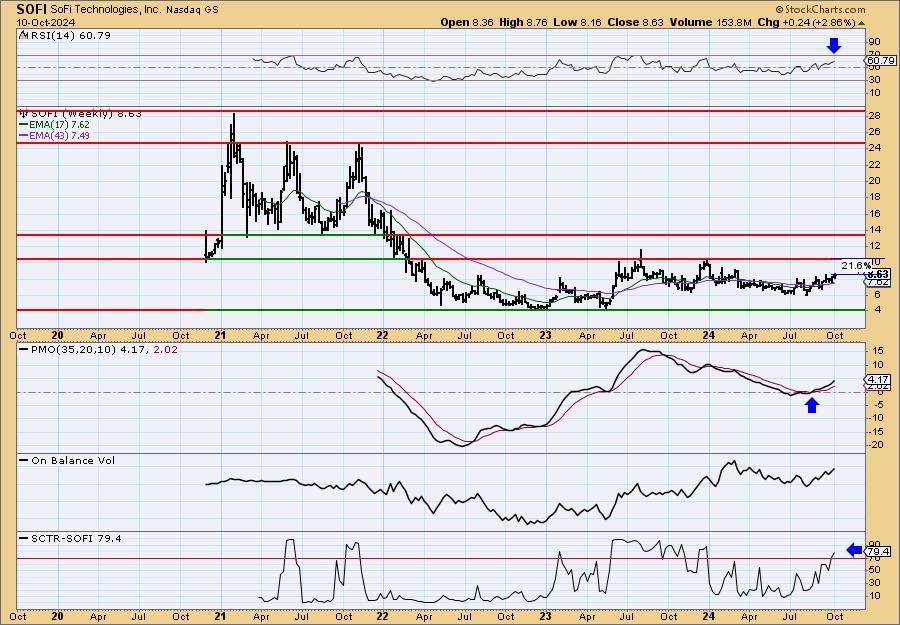
Task: Click the 16 label on price axis
Action: pos(875,213)
